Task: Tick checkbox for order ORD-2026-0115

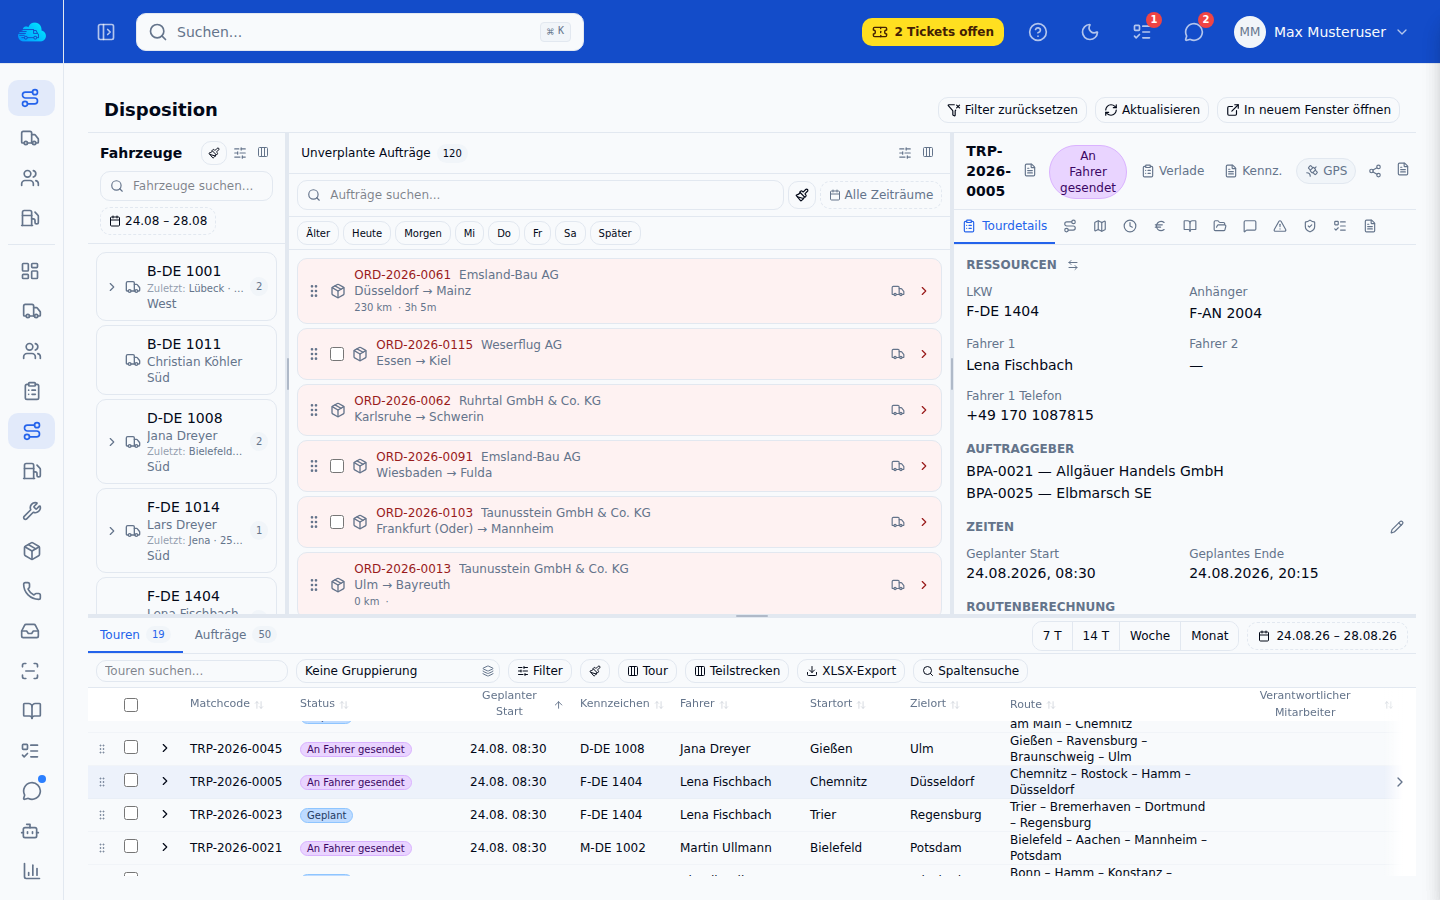Action: pyautogui.click(x=337, y=354)
